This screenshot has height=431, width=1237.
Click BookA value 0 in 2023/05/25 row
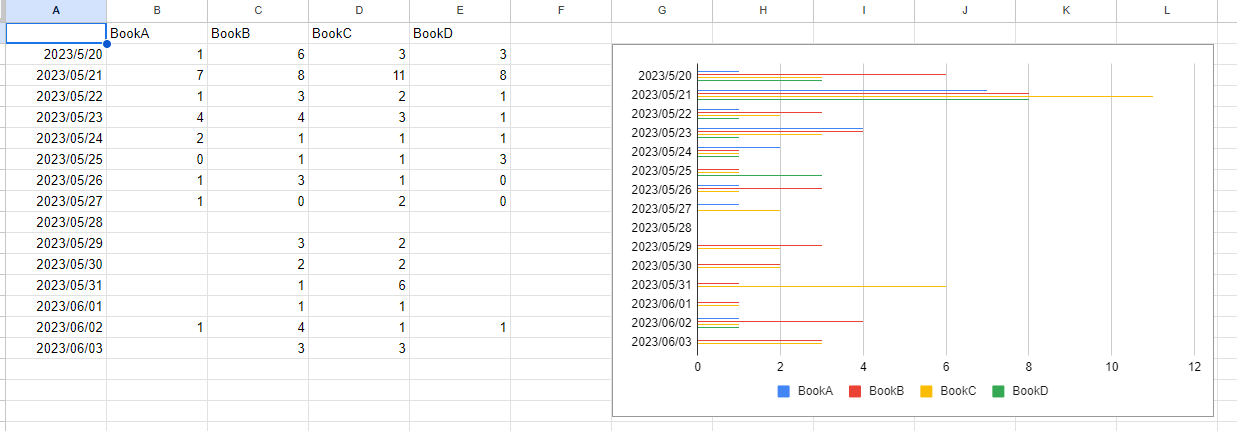point(157,159)
